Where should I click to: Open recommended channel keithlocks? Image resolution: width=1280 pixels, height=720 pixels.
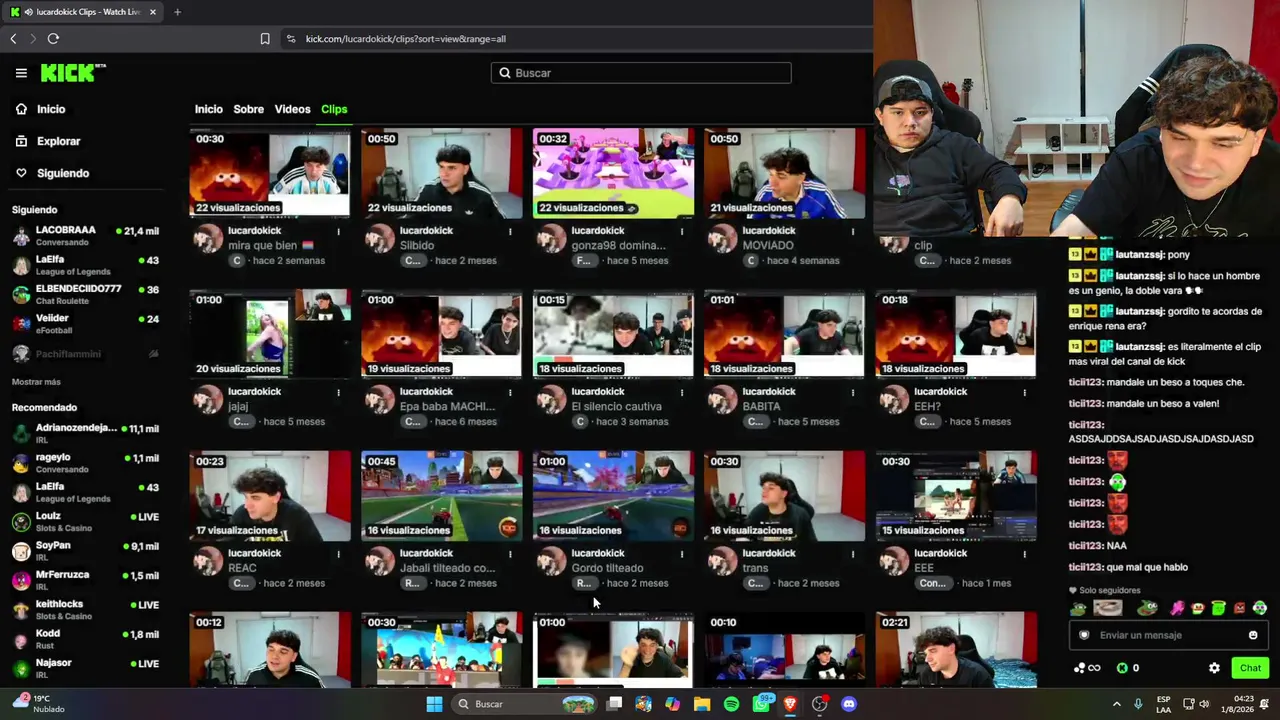[x=86, y=610]
